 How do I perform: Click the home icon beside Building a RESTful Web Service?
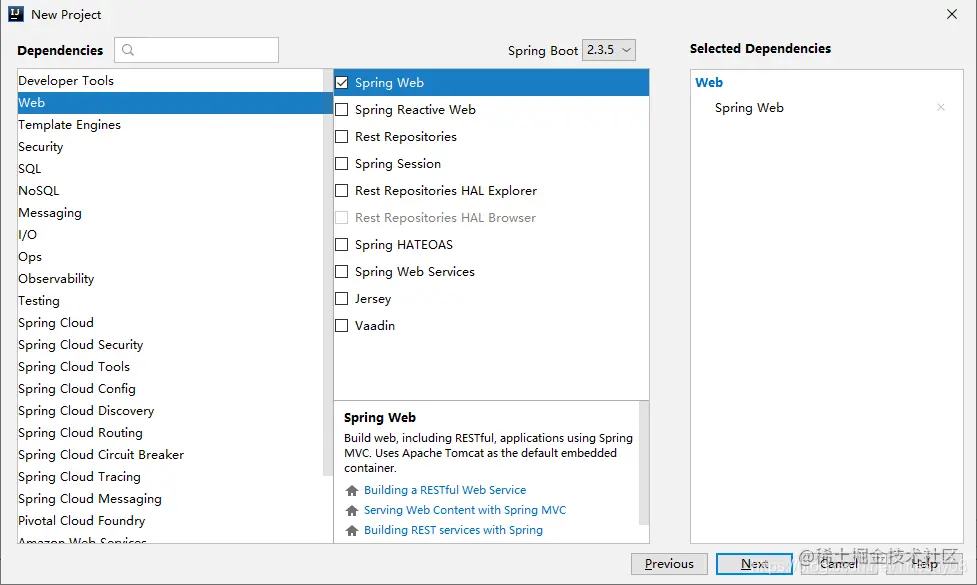point(351,491)
